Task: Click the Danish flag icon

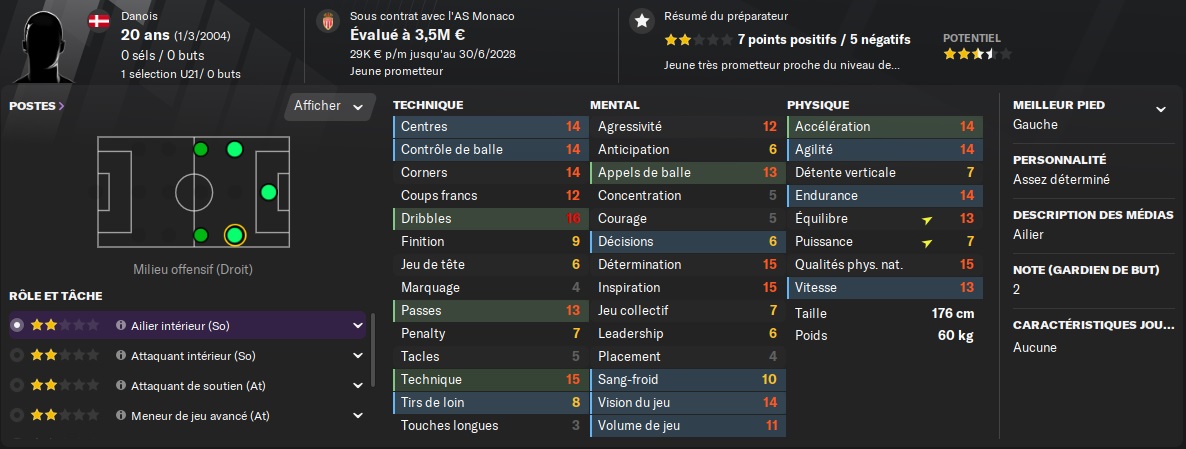Action: [x=98, y=21]
